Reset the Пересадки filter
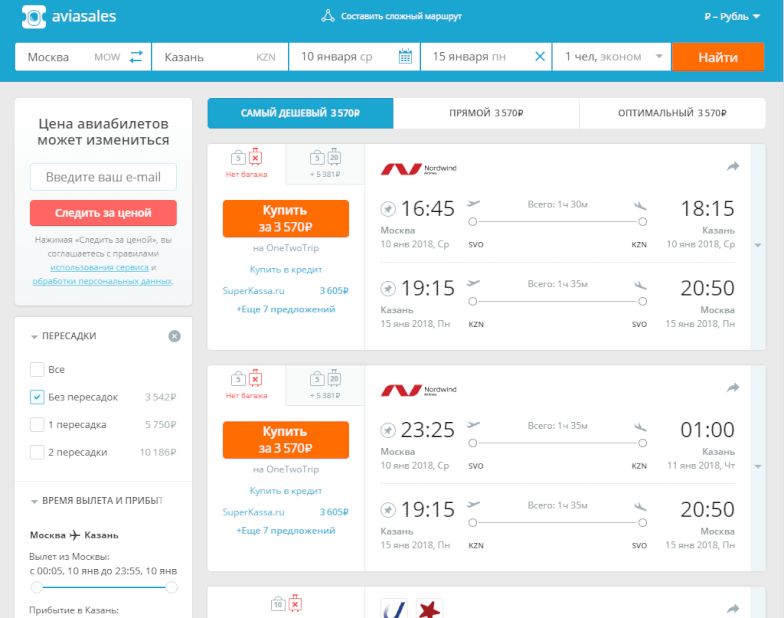 174,336
